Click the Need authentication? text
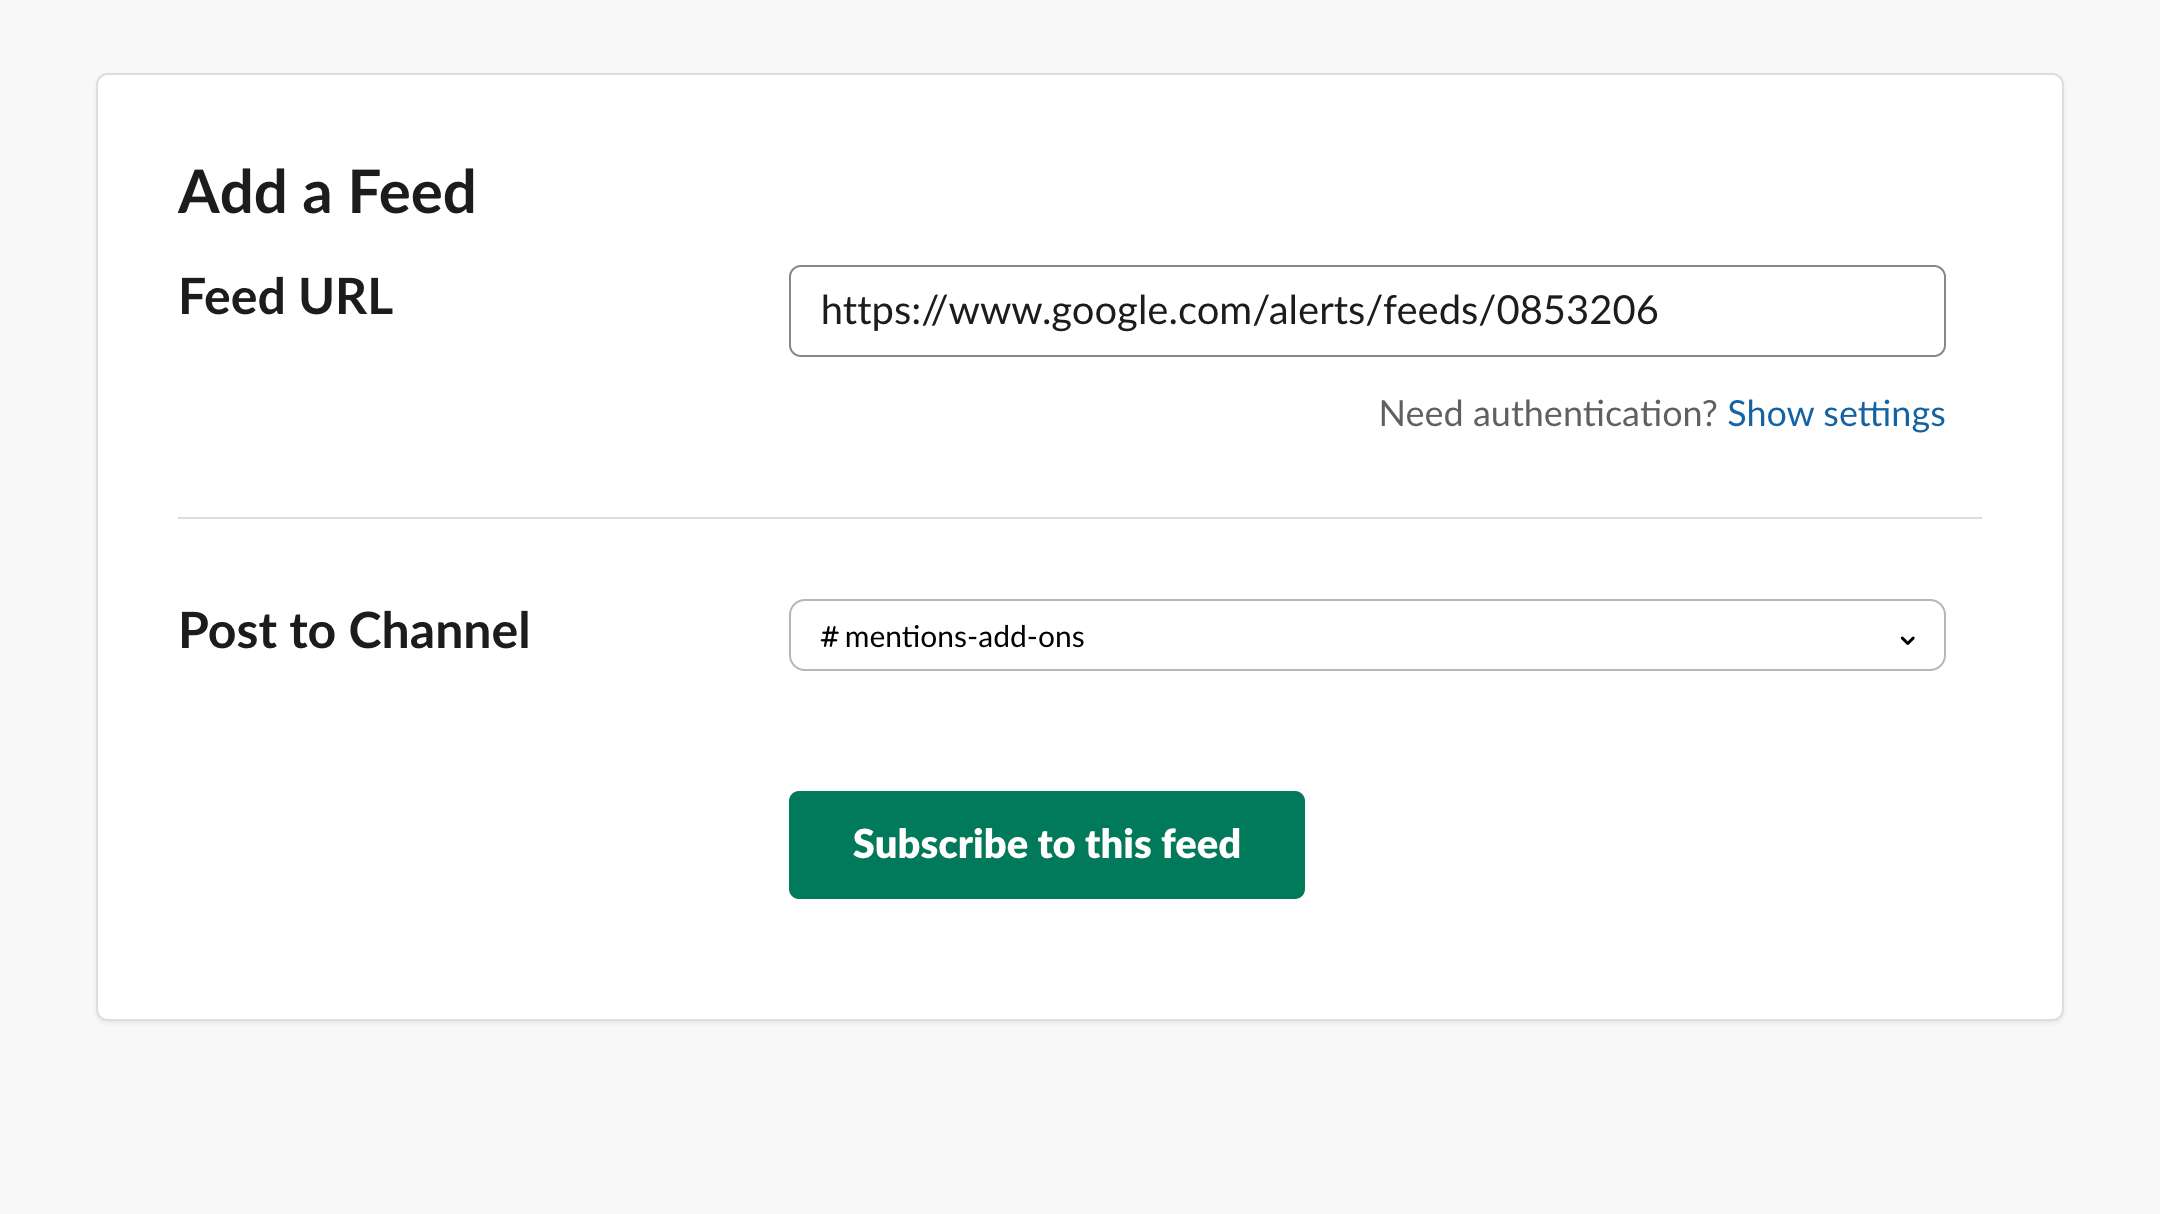2160x1214 pixels. (1547, 414)
